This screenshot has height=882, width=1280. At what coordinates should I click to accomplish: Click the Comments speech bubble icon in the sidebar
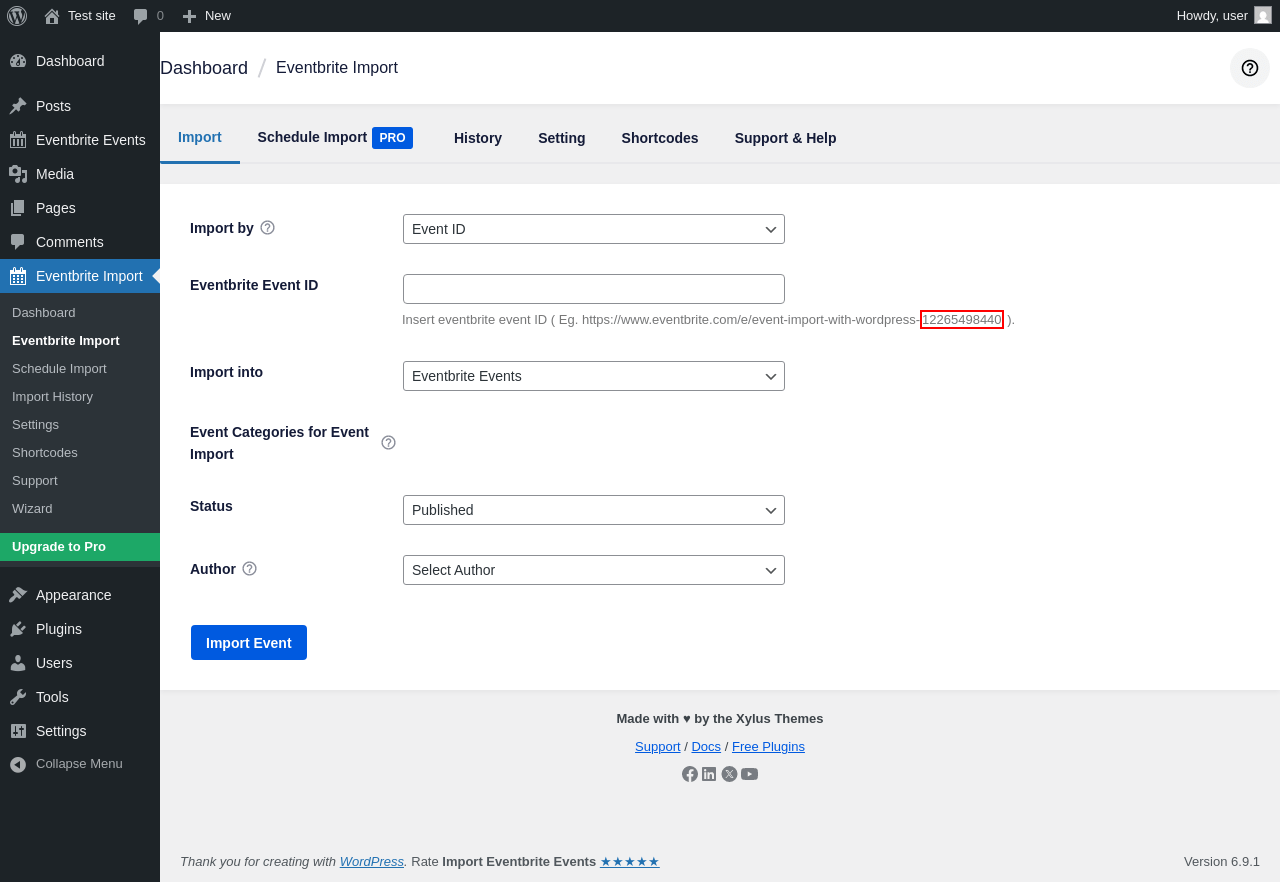point(18,242)
